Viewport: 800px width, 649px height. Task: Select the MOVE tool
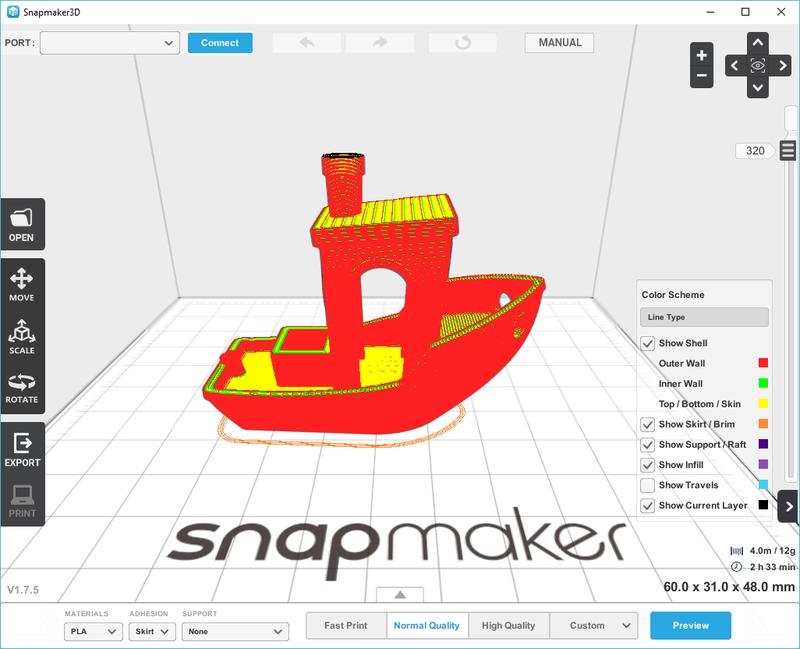point(22,284)
